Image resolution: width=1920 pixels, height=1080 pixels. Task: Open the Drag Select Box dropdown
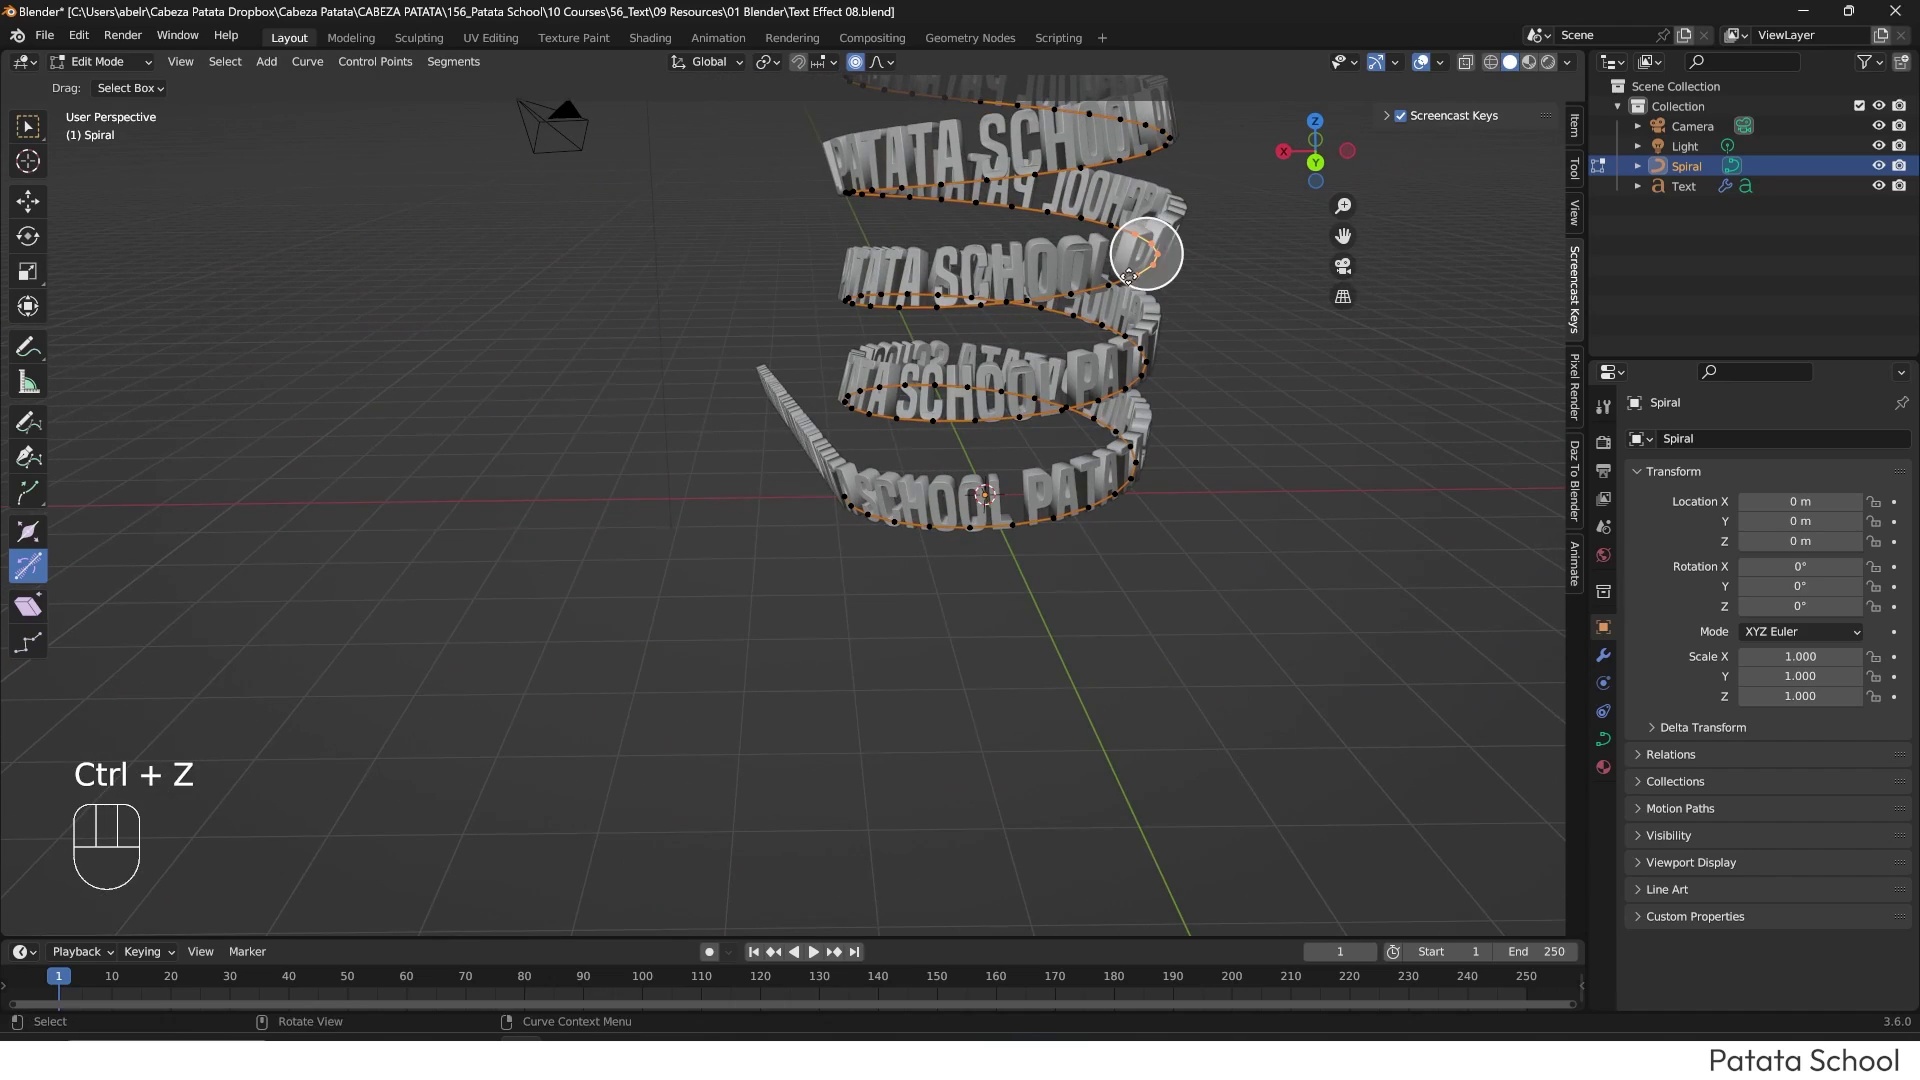[130, 88]
